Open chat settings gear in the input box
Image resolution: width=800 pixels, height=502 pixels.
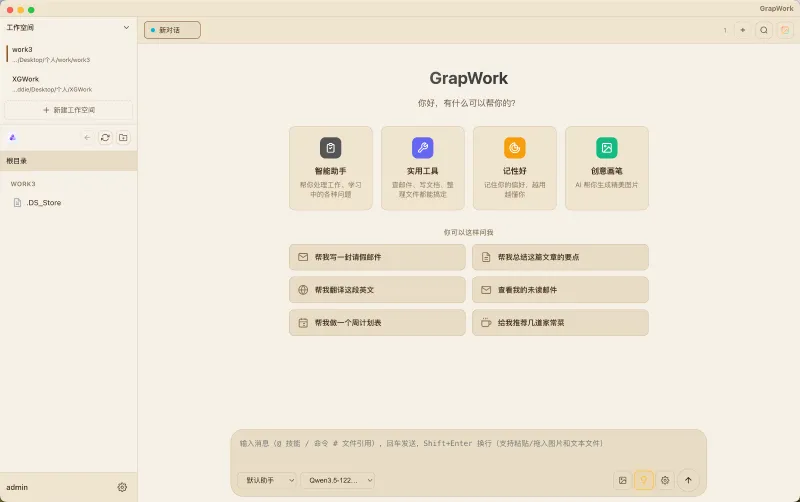tap(665, 480)
